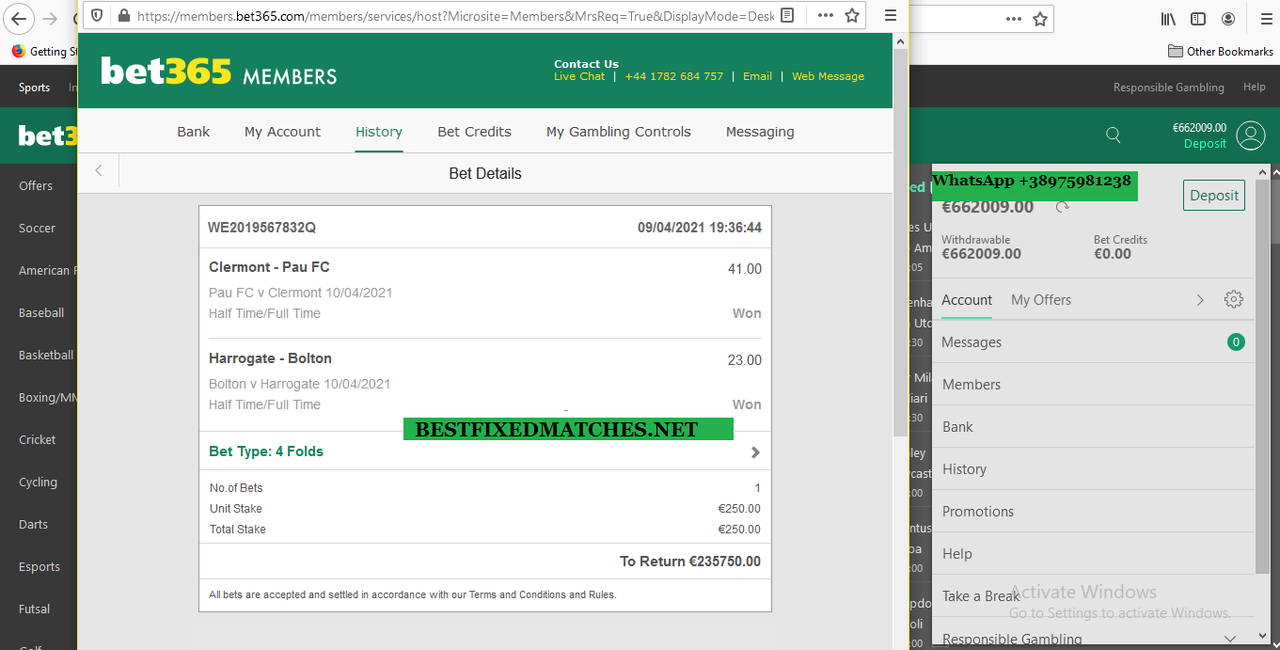Select Baseball in sports sidebar
Image resolution: width=1280 pixels, height=650 pixels.
point(41,313)
